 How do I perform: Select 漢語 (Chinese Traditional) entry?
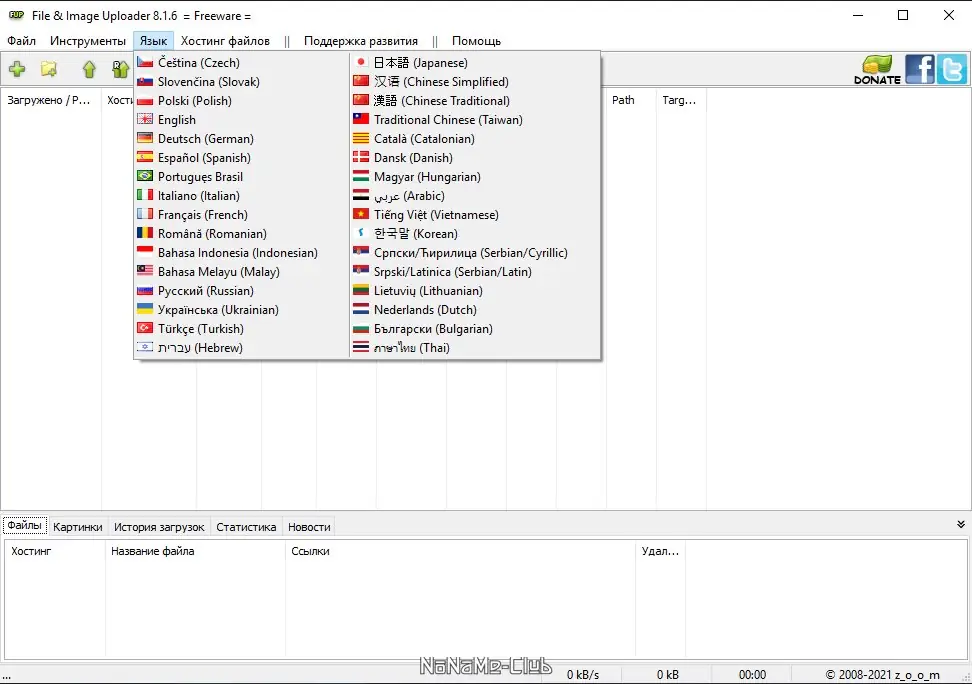point(475,100)
